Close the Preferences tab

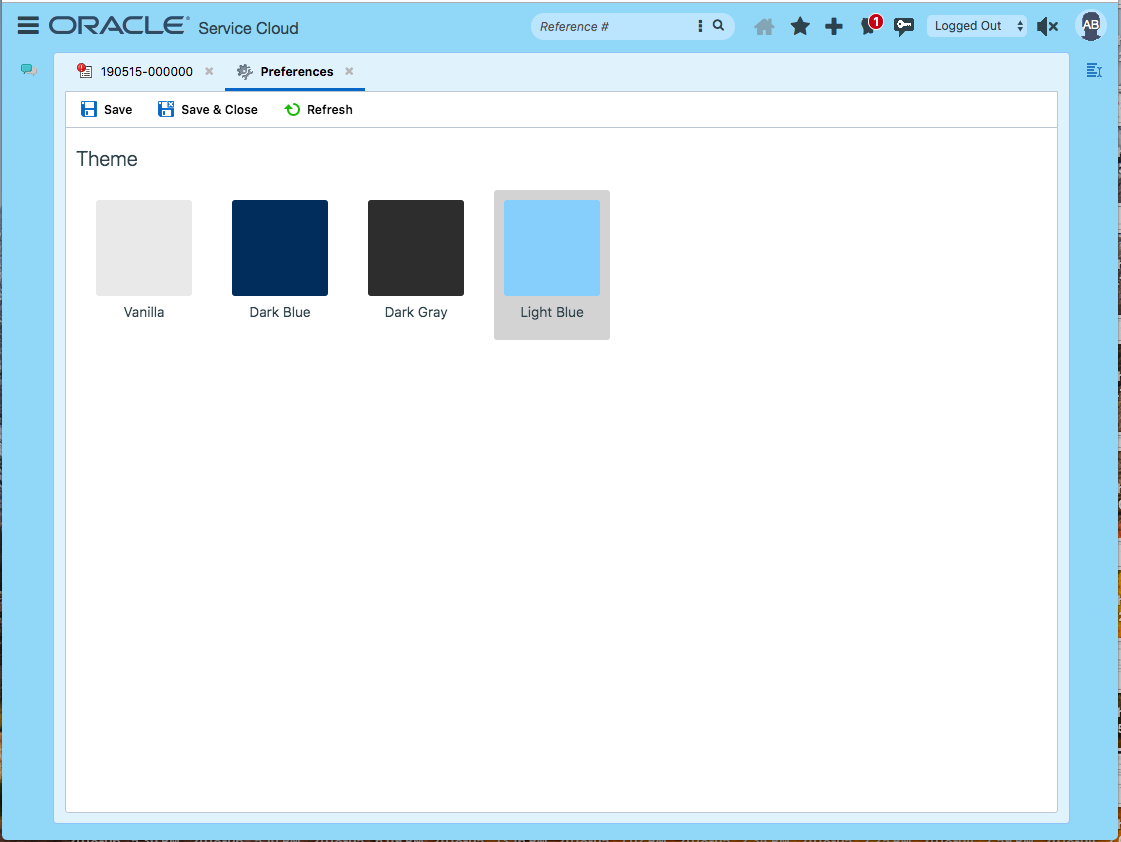tap(349, 71)
